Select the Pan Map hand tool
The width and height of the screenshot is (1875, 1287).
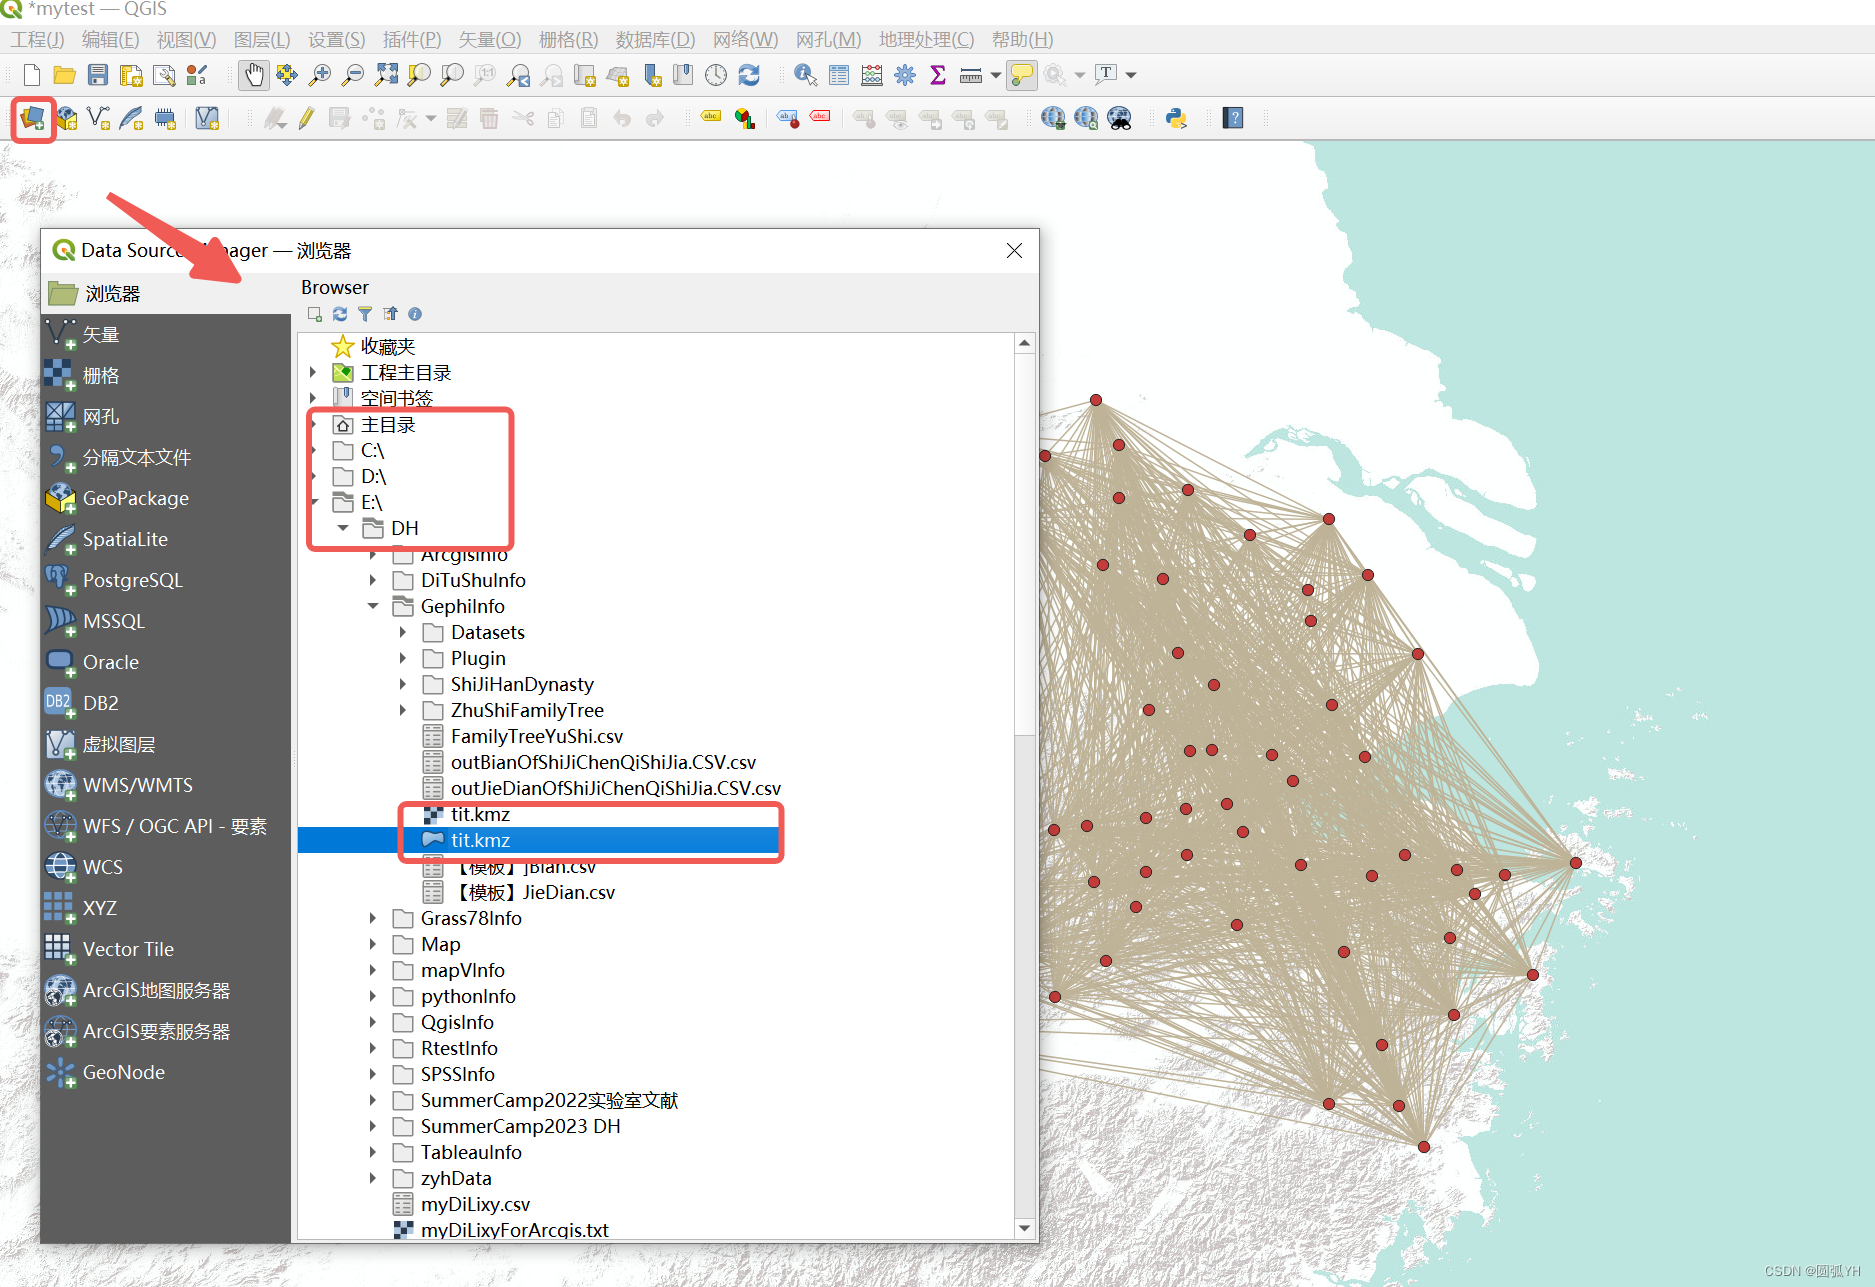[x=254, y=75]
